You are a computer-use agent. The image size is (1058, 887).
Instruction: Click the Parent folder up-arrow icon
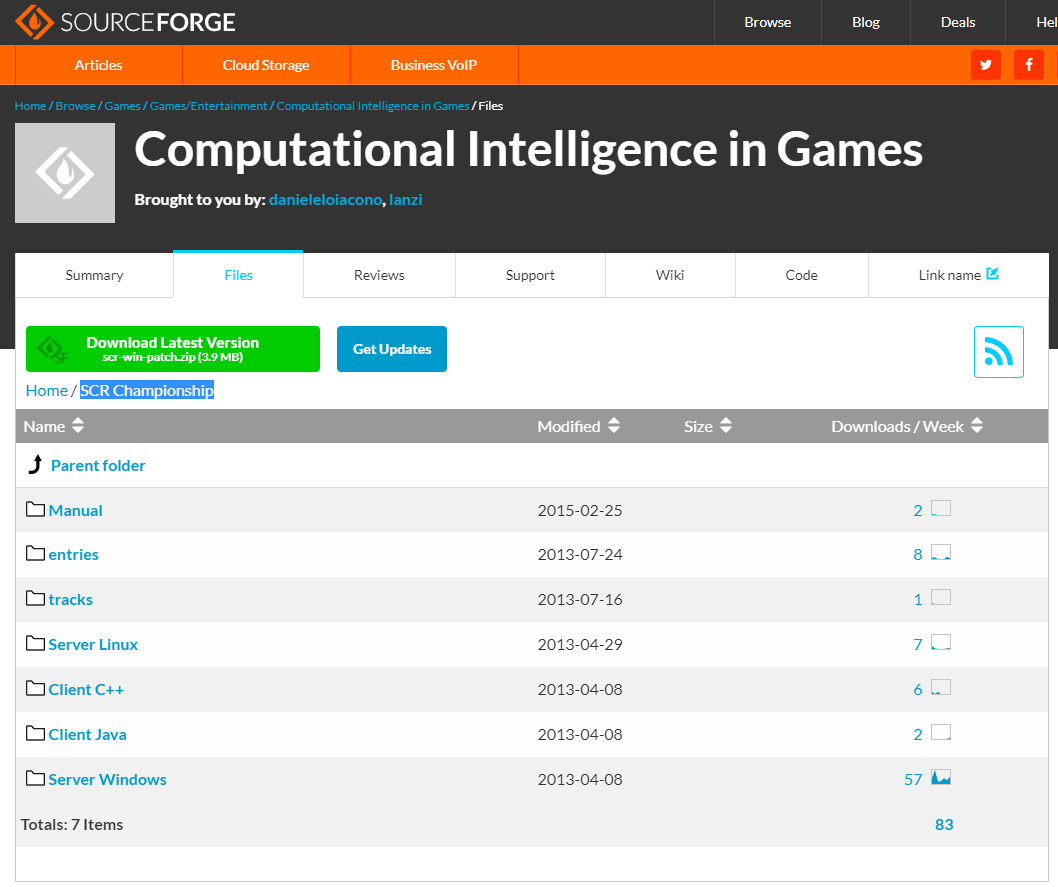tap(35, 464)
